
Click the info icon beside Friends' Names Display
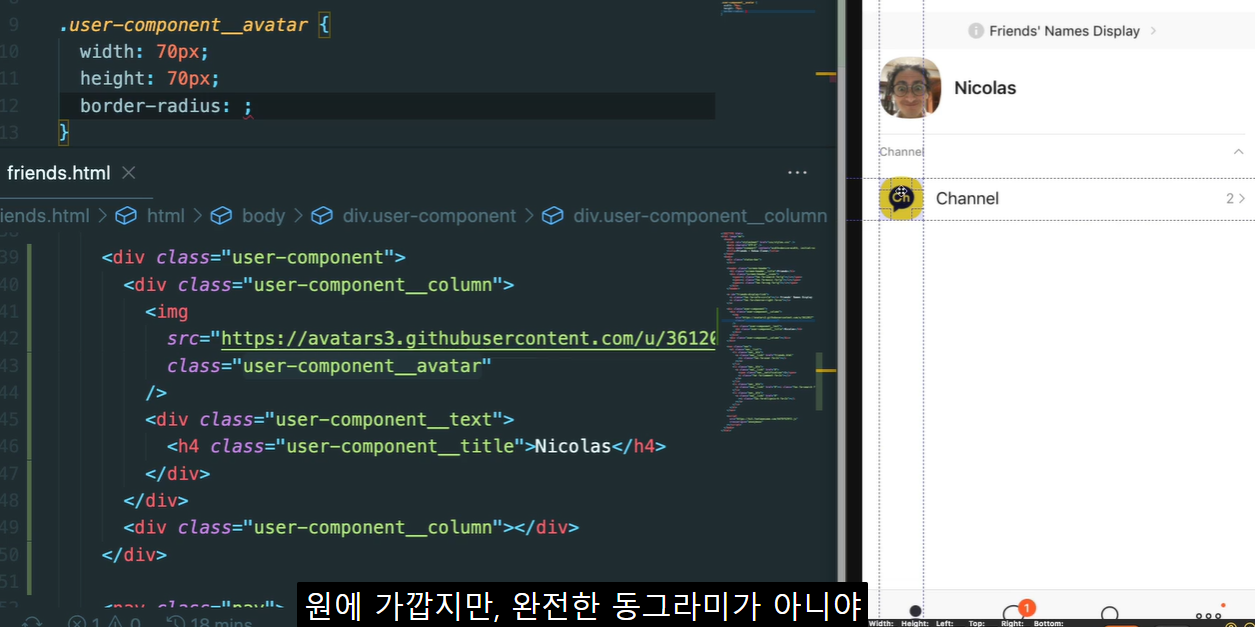pos(976,31)
